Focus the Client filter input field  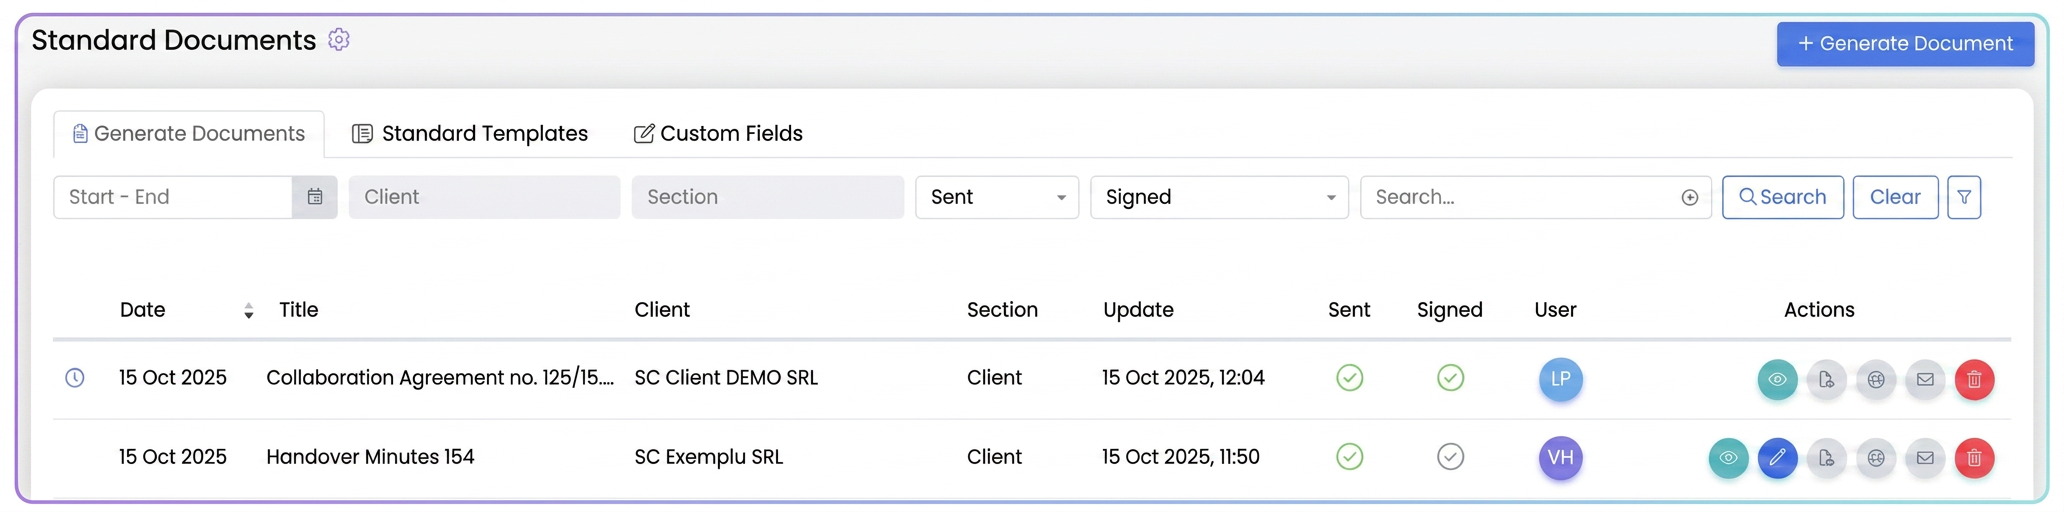[484, 197]
